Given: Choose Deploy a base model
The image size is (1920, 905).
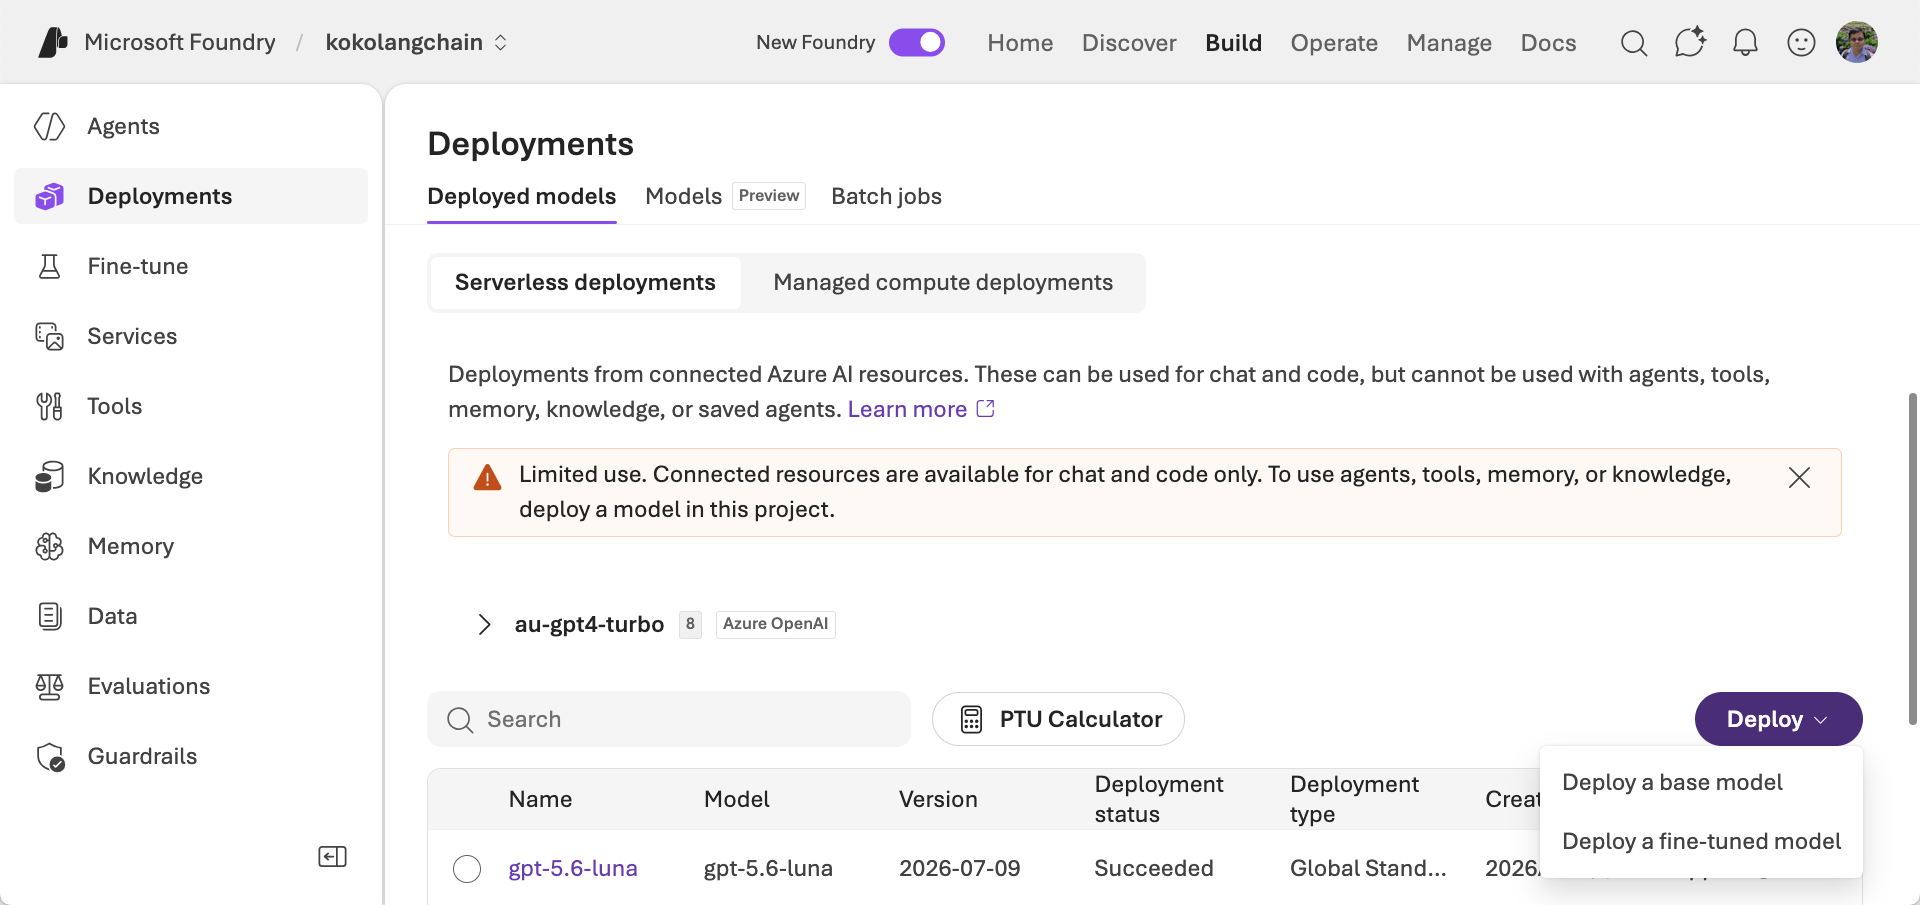Looking at the screenshot, I should click(1672, 782).
